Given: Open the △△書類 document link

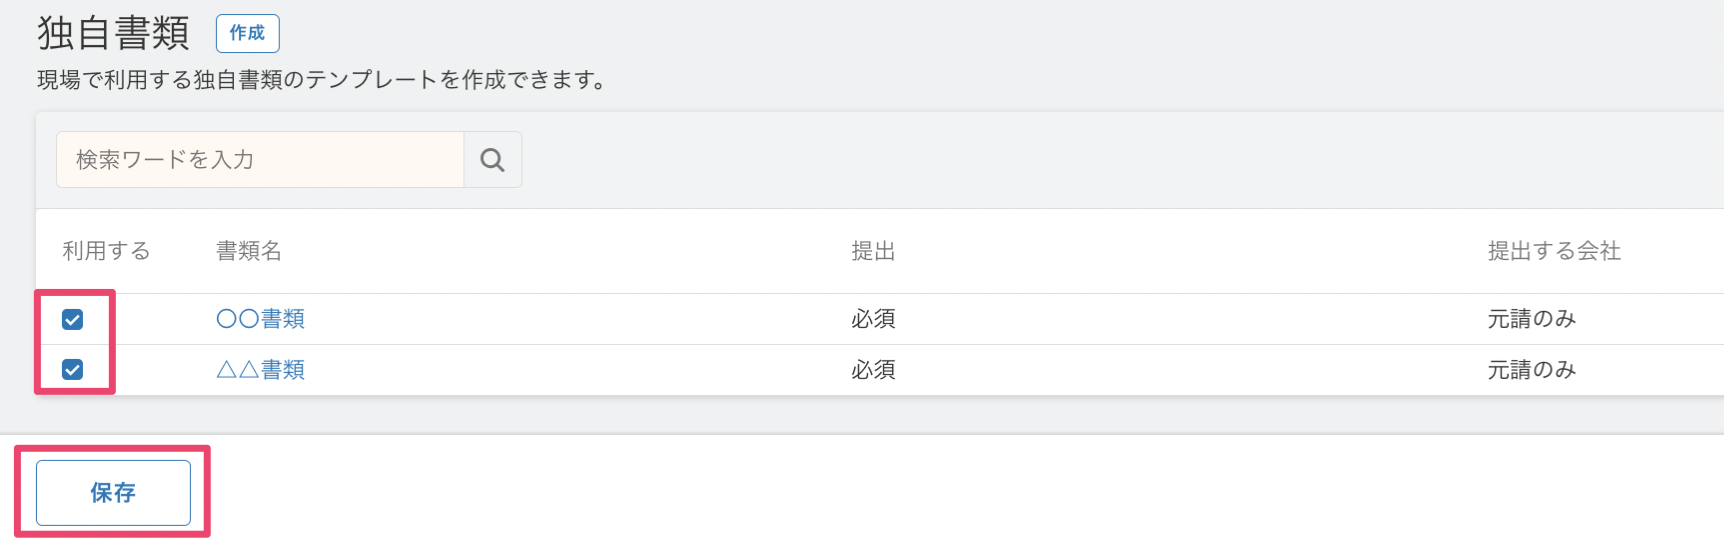Looking at the screenshot, I should pyautogui.click(x=260, y=370).
